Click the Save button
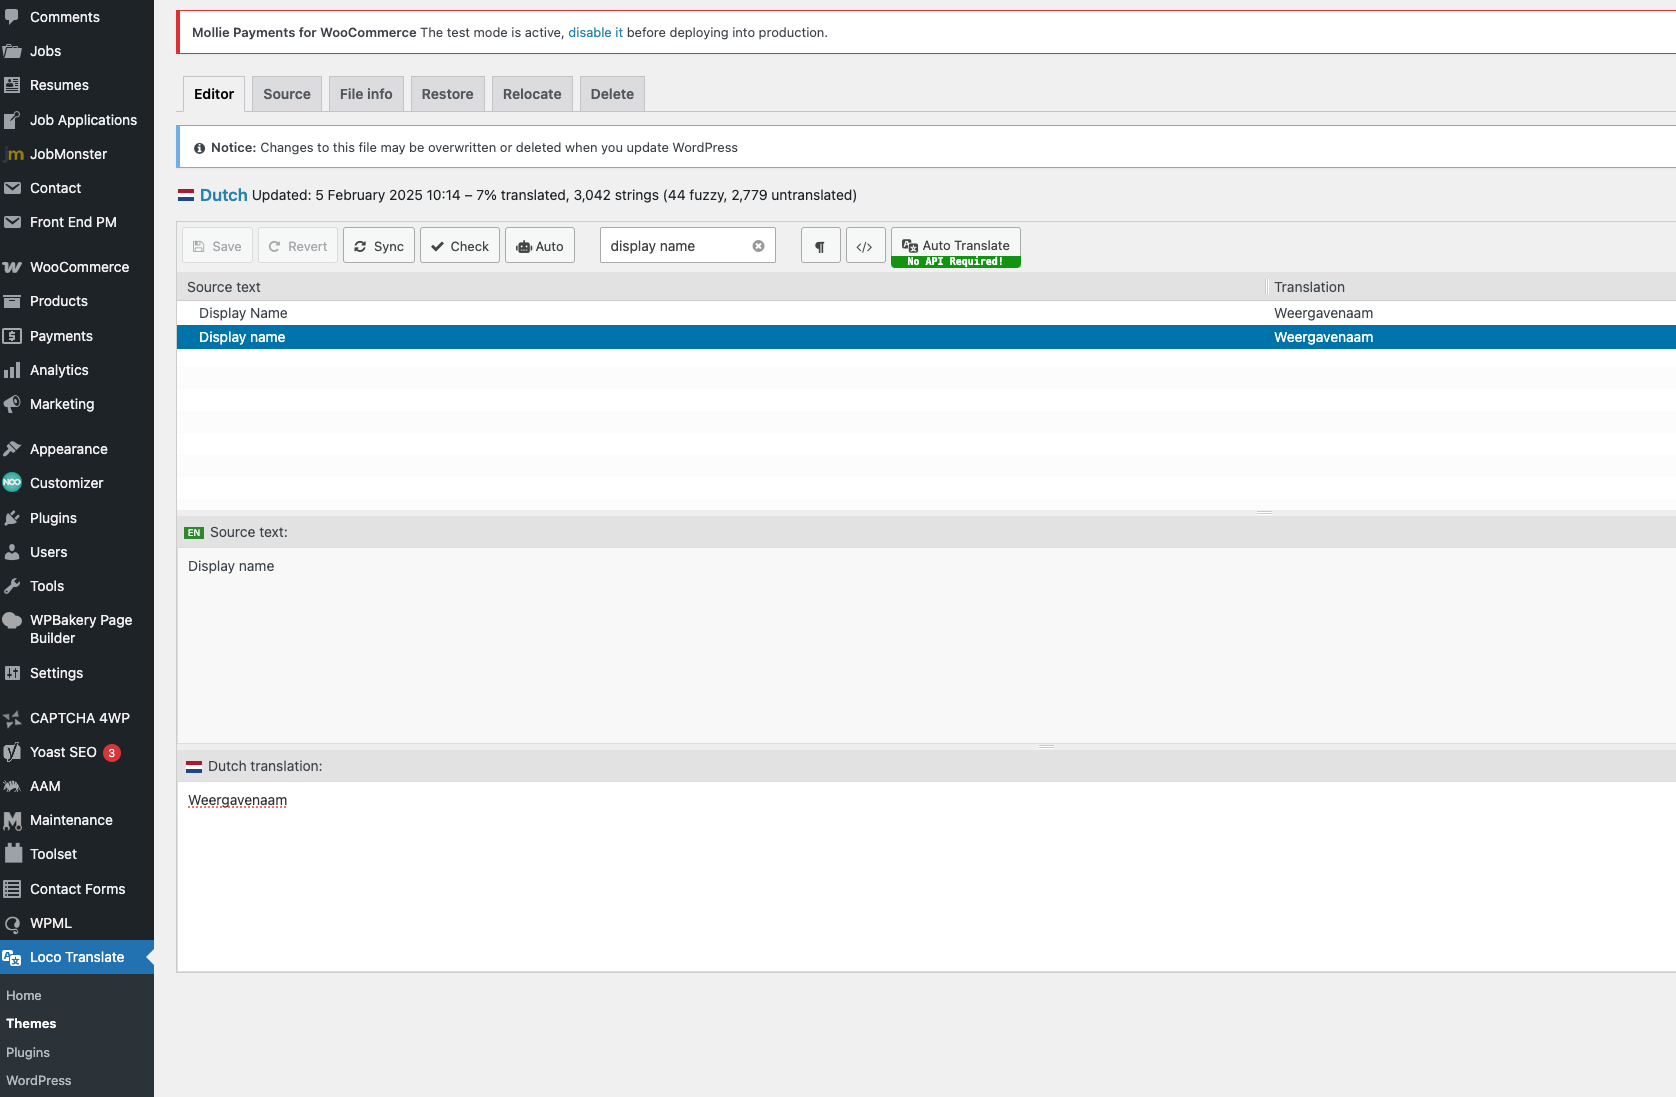 217,246
